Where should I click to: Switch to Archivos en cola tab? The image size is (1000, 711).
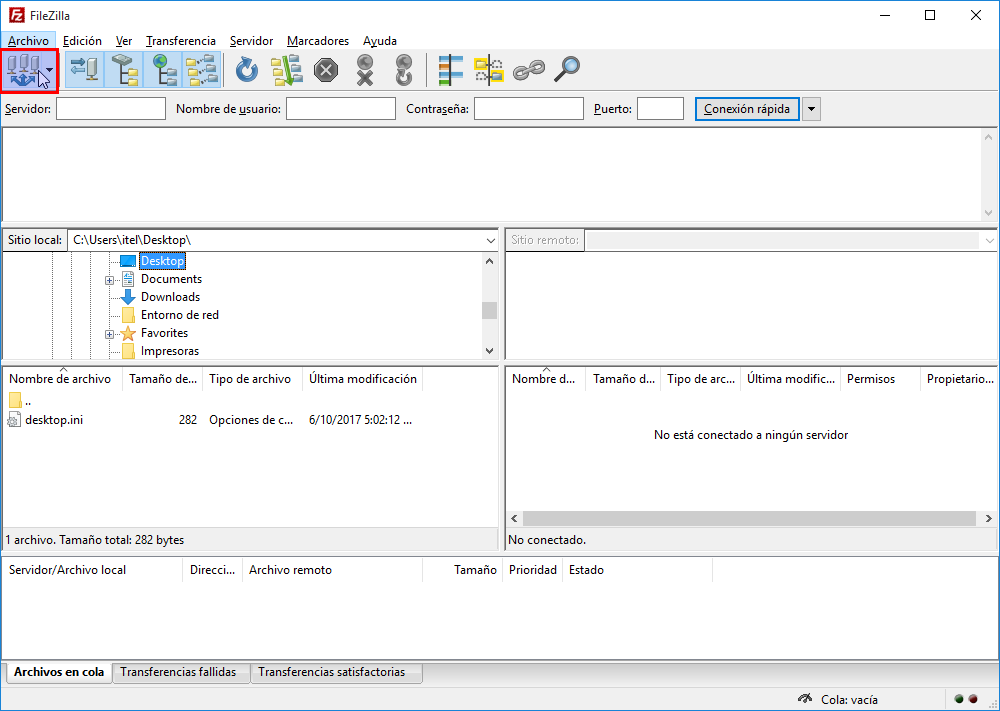59,672
